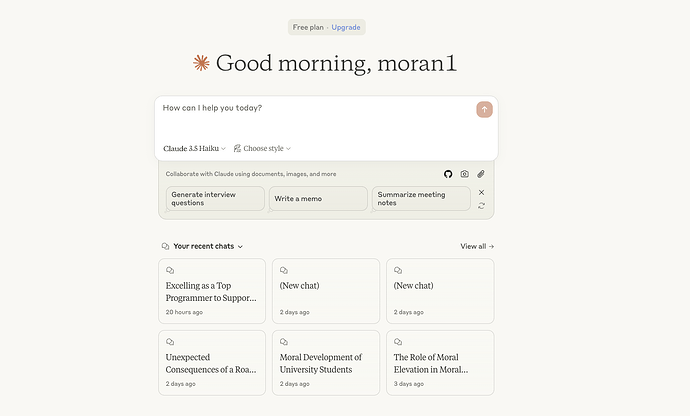Open the Choose style dropdown
The width and height of the screenshot is (690, 416).
coord(262,148)
